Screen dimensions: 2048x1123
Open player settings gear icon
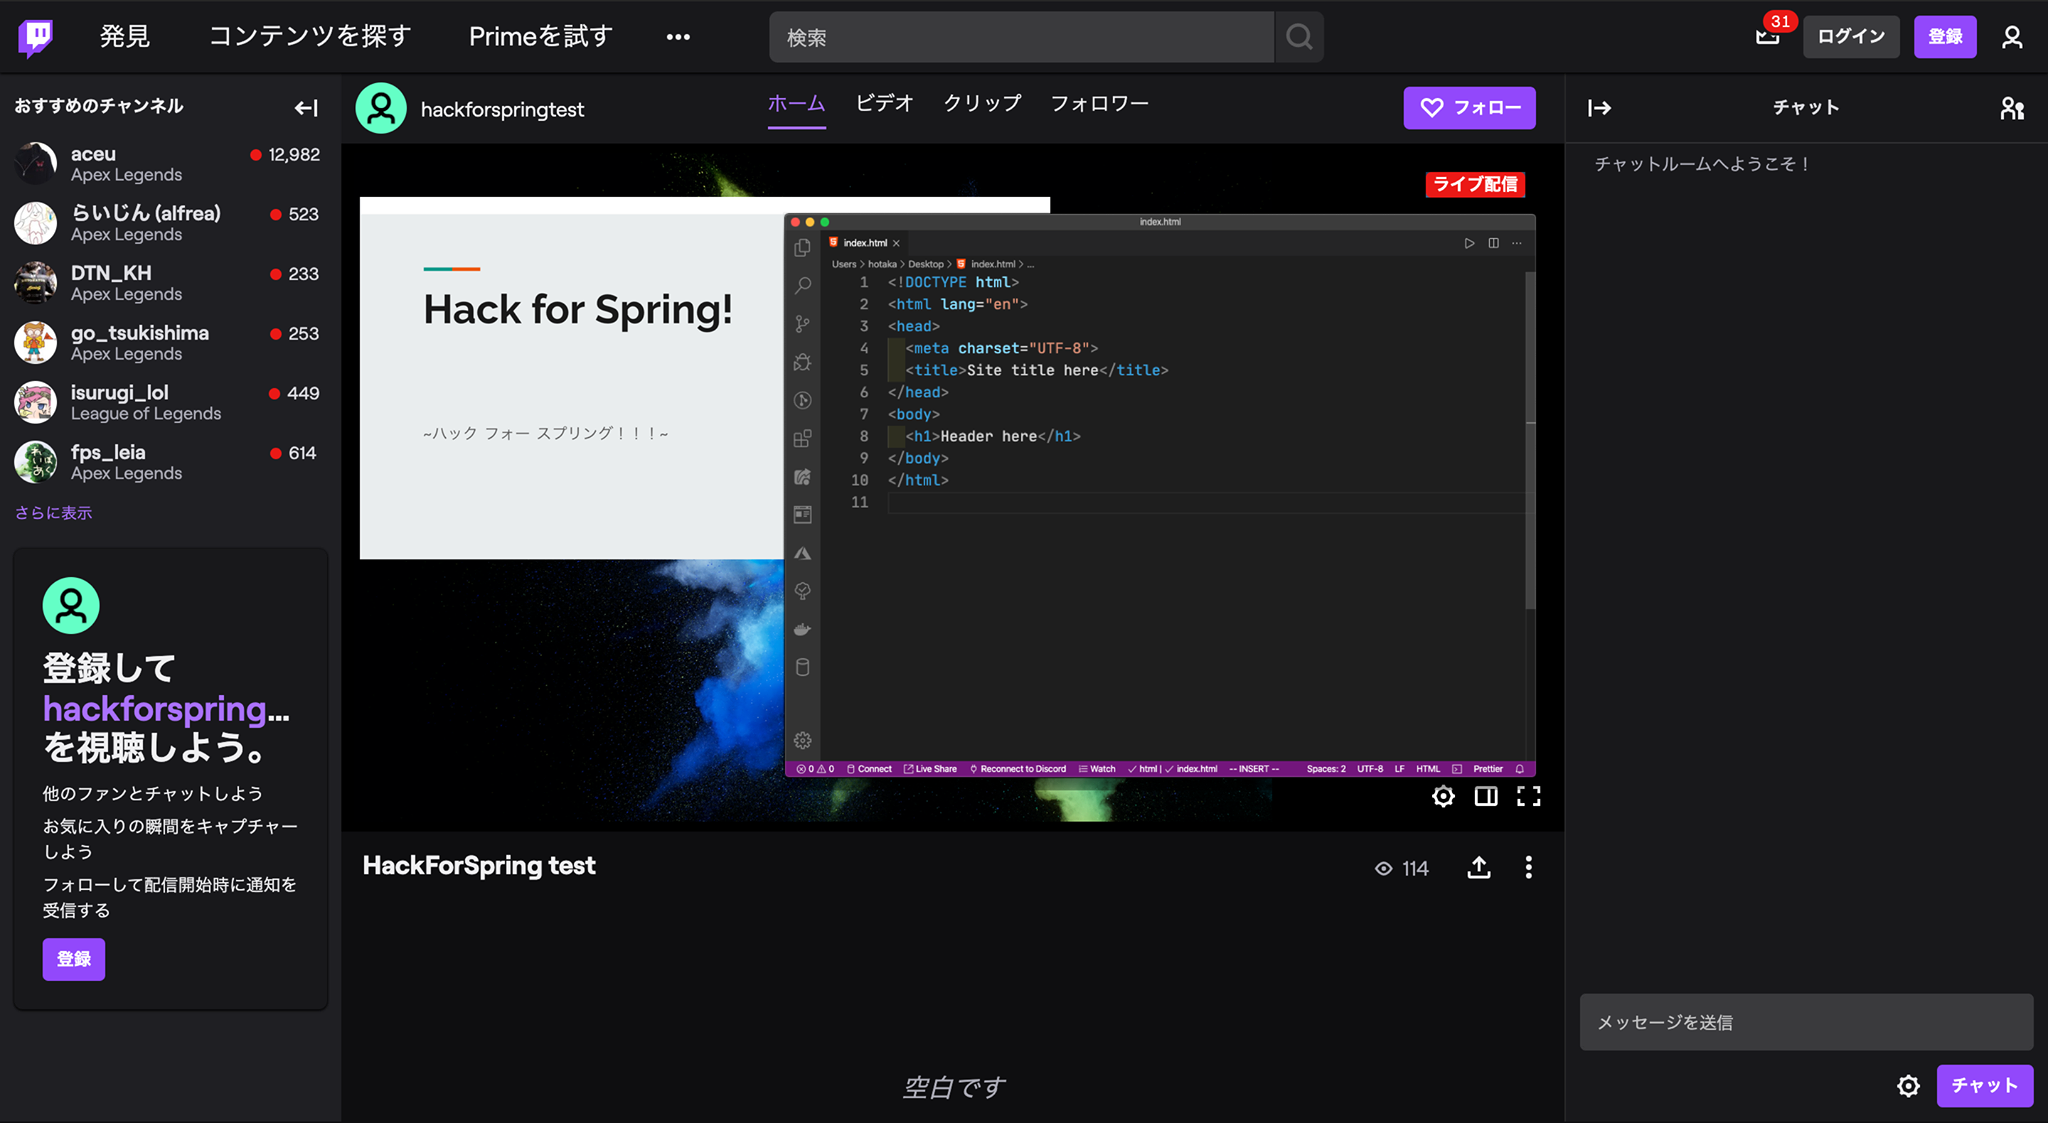point(1443,796)
